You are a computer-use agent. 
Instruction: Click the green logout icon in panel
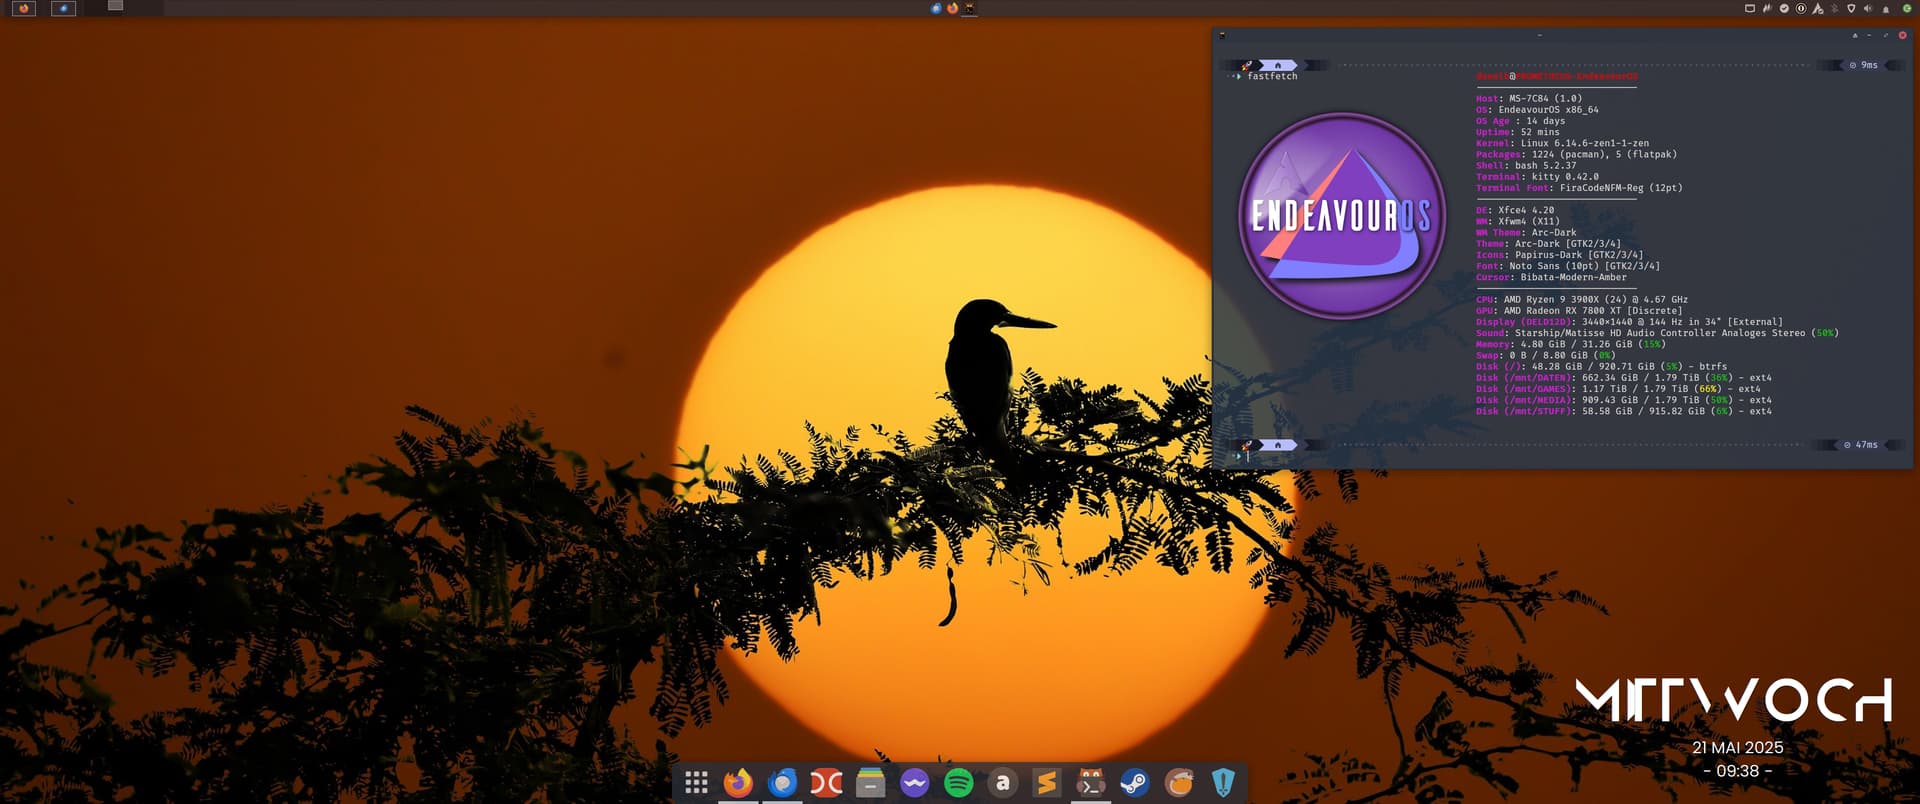click(1907, 8)
